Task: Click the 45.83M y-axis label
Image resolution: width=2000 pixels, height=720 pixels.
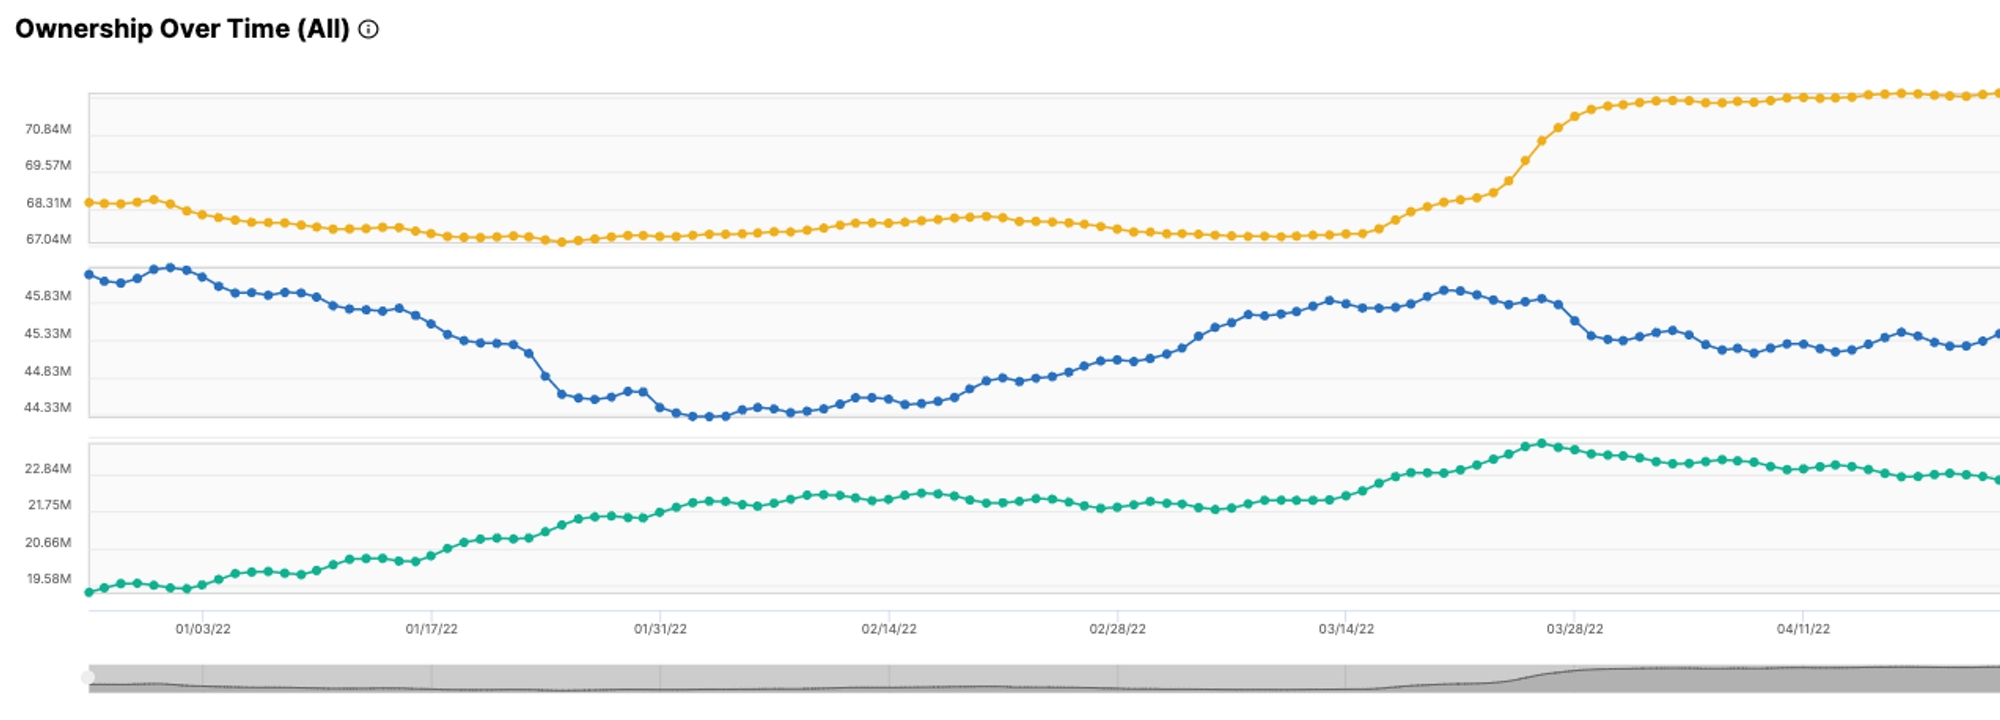Action: (48, 296)
